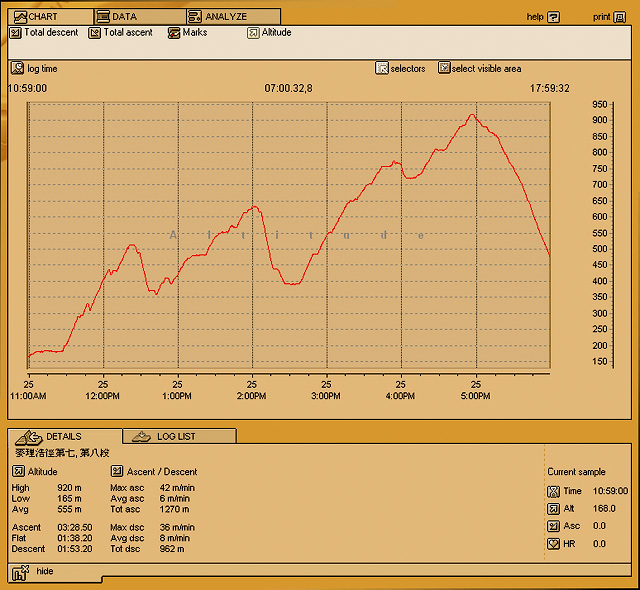The image size is (640, 590).
Task: Click the 'select visible area' label
Action: coord(487,69)
